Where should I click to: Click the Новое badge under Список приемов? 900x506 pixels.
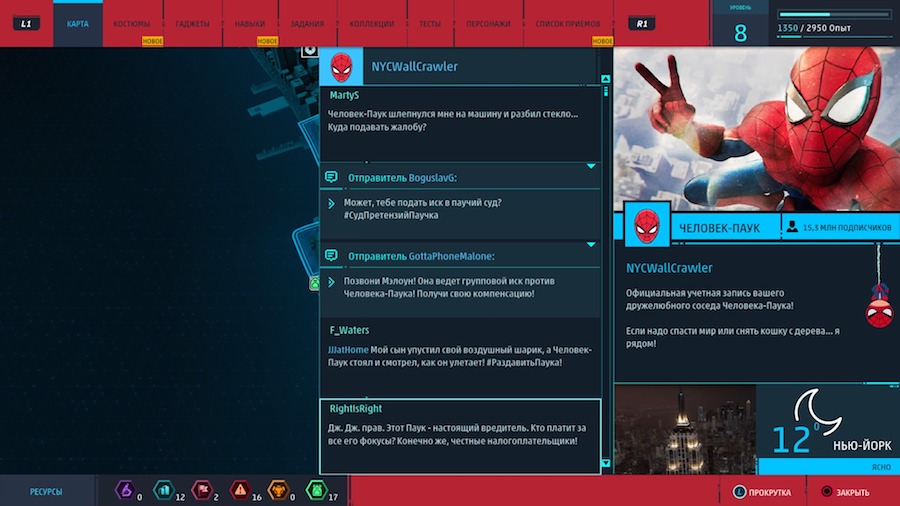(602, 41)
